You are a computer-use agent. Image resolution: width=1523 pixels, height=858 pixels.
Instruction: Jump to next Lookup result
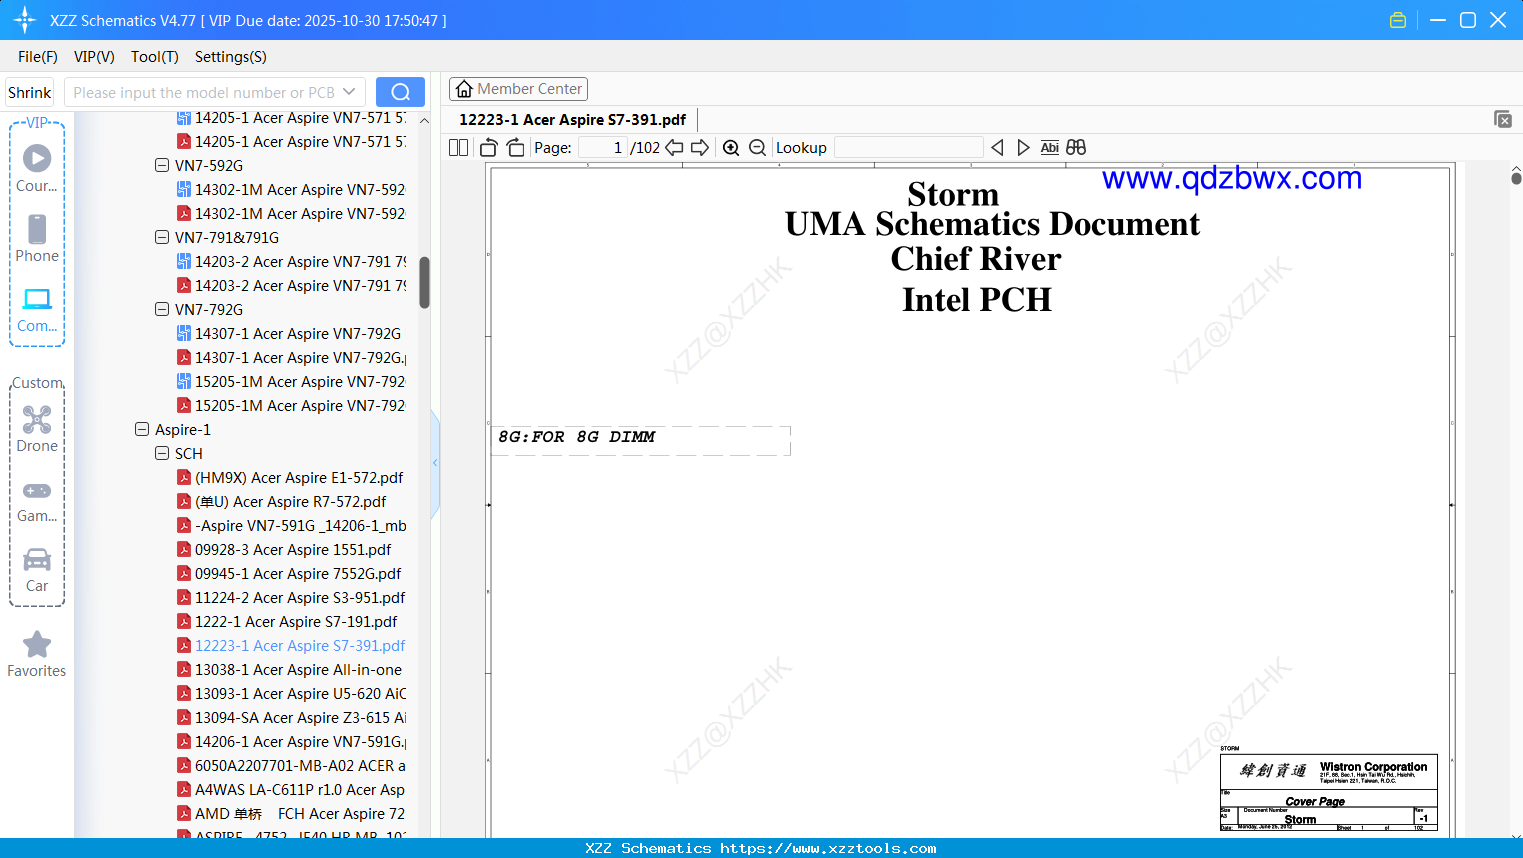tap(1023, 148)
